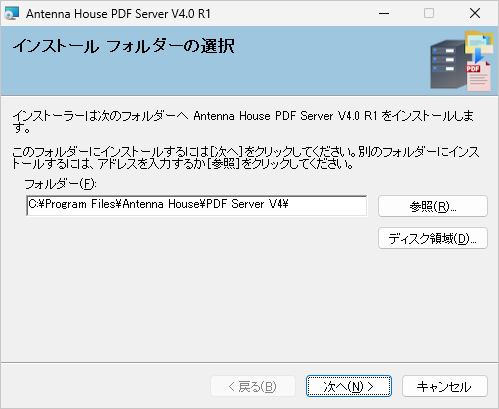The width and height of the screenshot is (499, 409).
Task: Click the title text Antenna House PDF Server V4.0 R1
Action: (118, 14)
